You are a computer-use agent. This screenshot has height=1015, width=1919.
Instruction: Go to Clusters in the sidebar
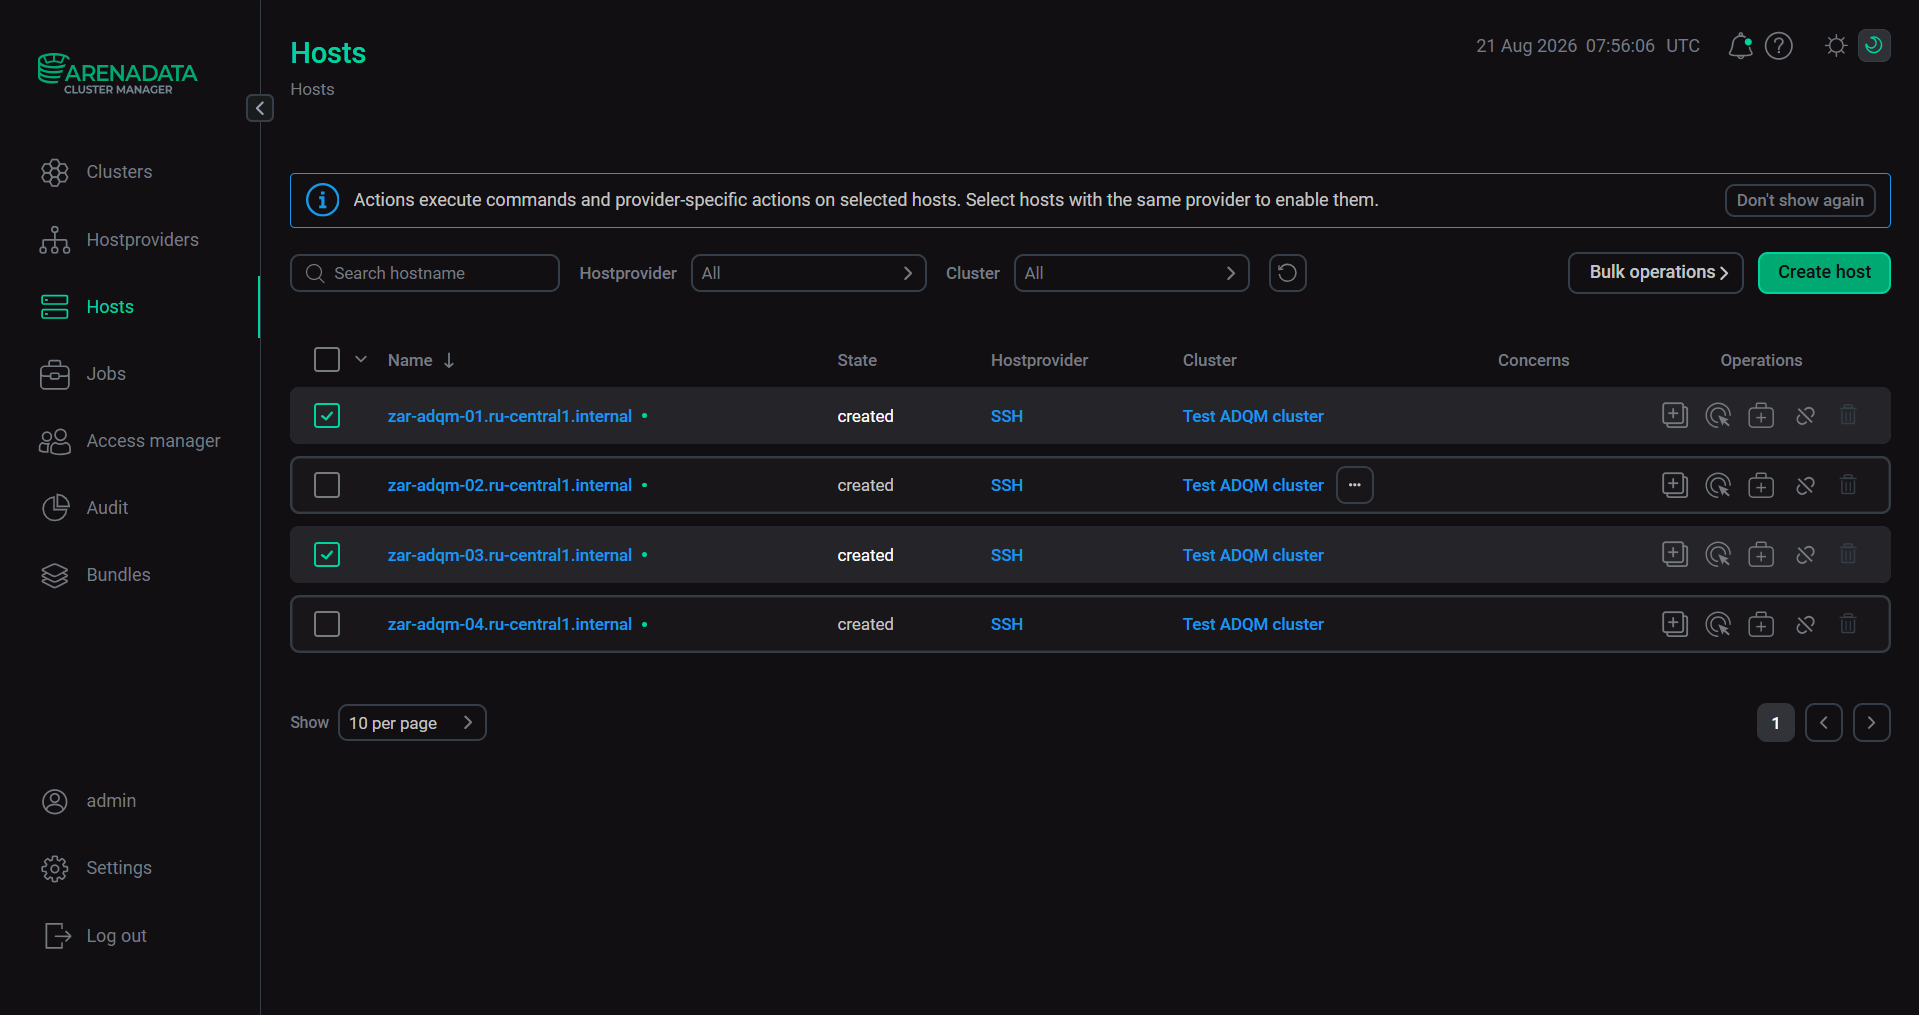pyautogui.click(x=119, y=172)
